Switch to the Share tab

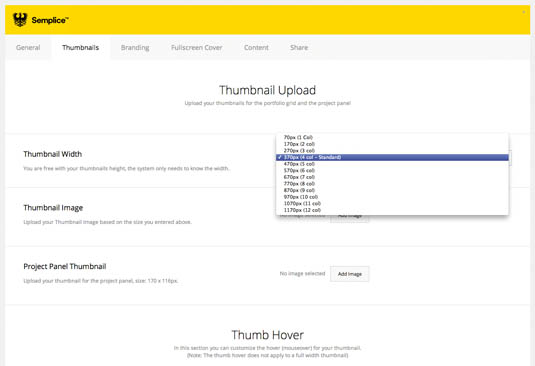tap(299, 48)
